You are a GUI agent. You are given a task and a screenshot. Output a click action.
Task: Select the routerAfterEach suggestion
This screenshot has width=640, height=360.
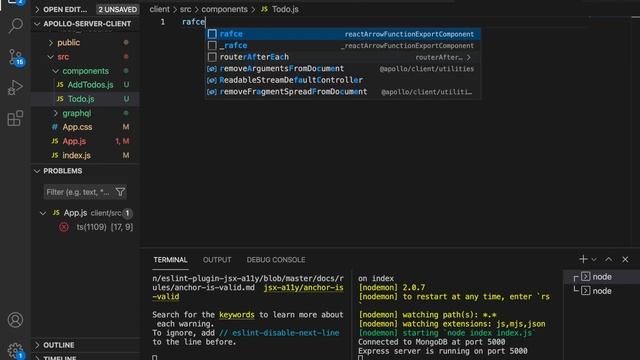click(x=343, y=57)
